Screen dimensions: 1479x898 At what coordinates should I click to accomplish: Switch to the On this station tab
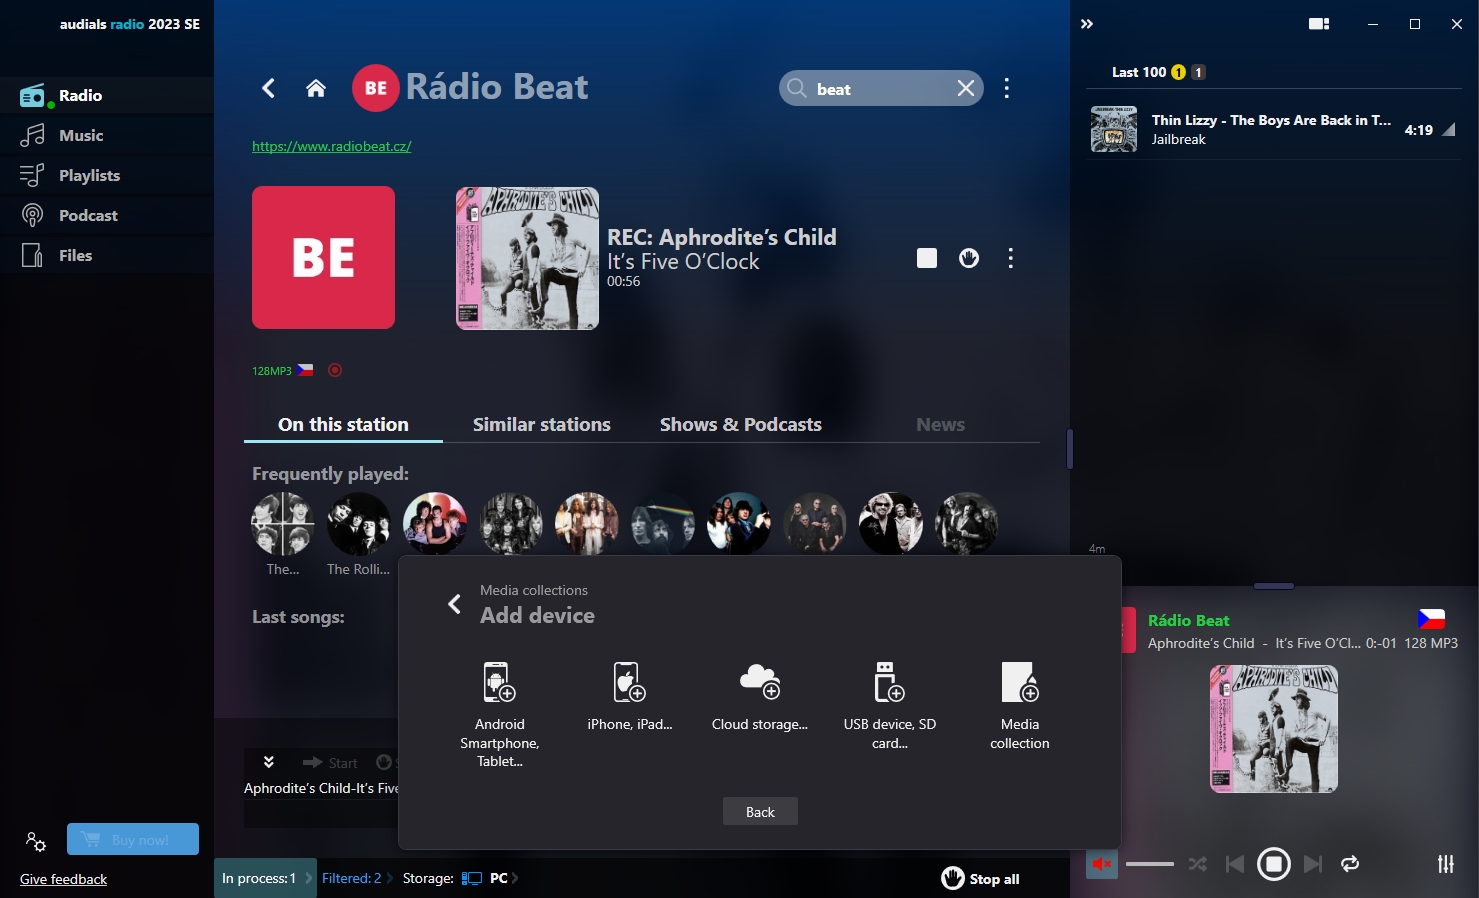(343, 424)
